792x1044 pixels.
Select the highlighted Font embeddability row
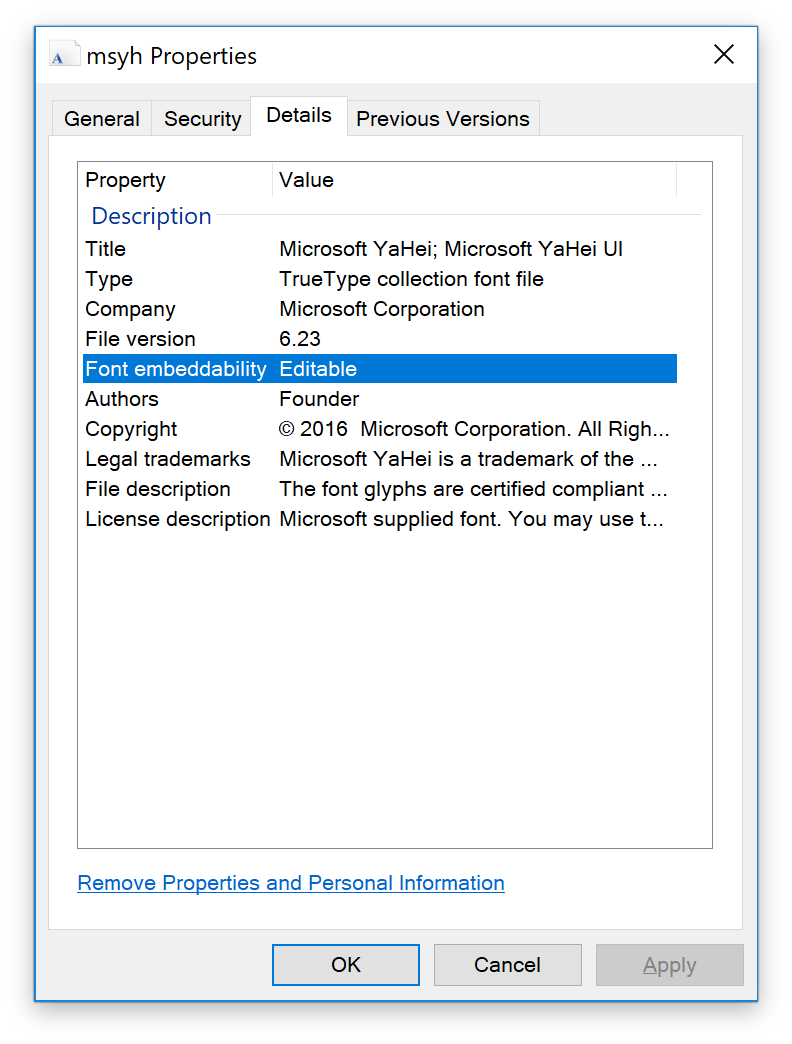coord(379,369)
